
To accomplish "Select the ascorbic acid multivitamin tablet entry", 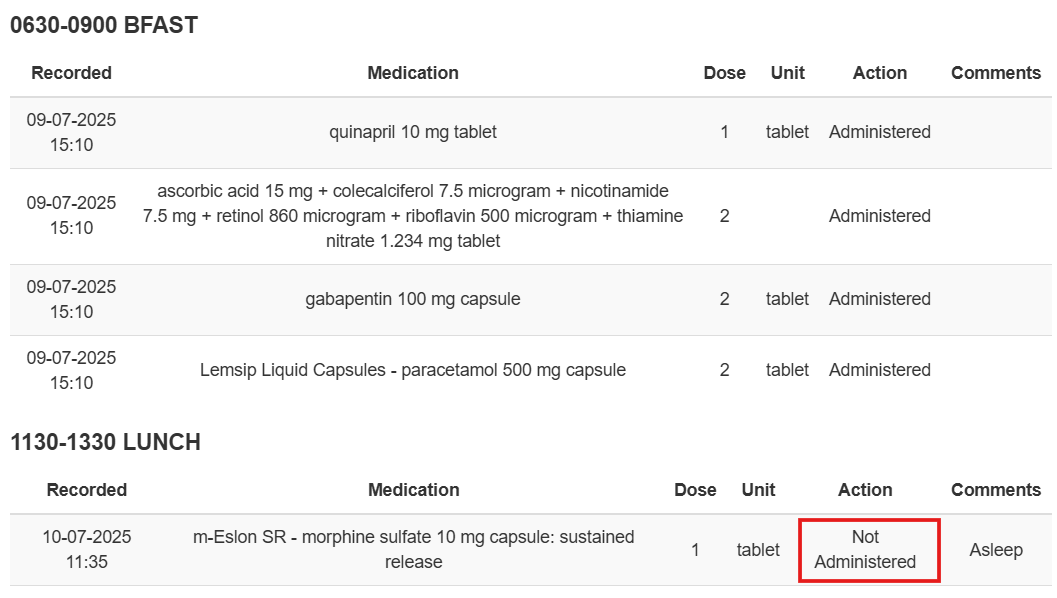I will click(413, 216).
